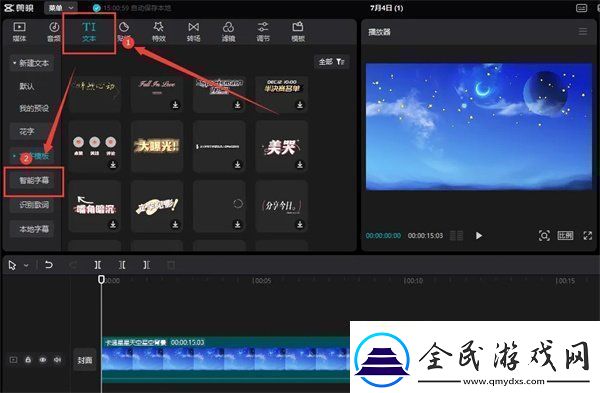Split the clip at the playhead
This screenshot has height=393, width=600.
tap(98, 265)
